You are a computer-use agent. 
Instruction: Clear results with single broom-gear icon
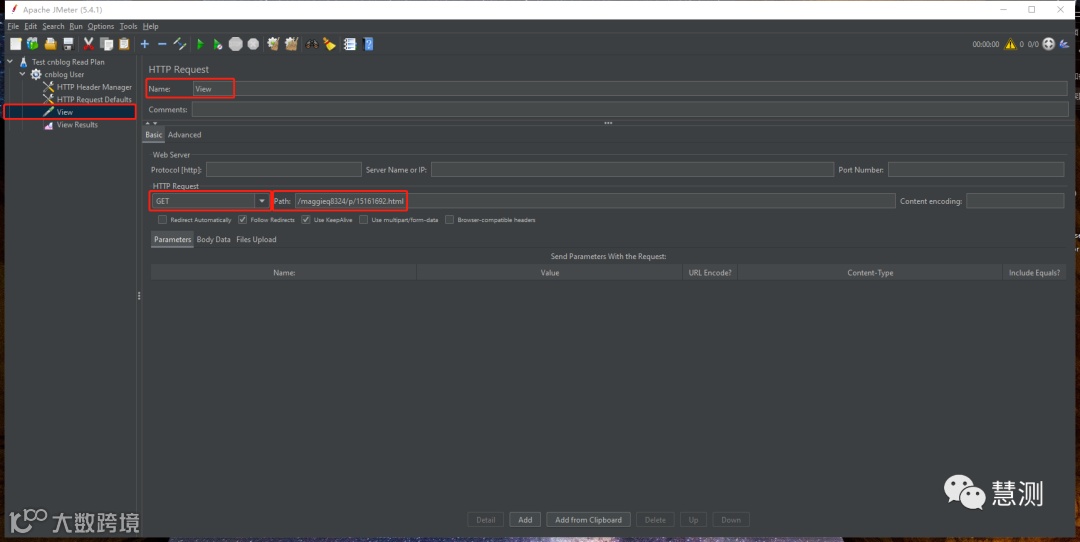tap(273, 44)
